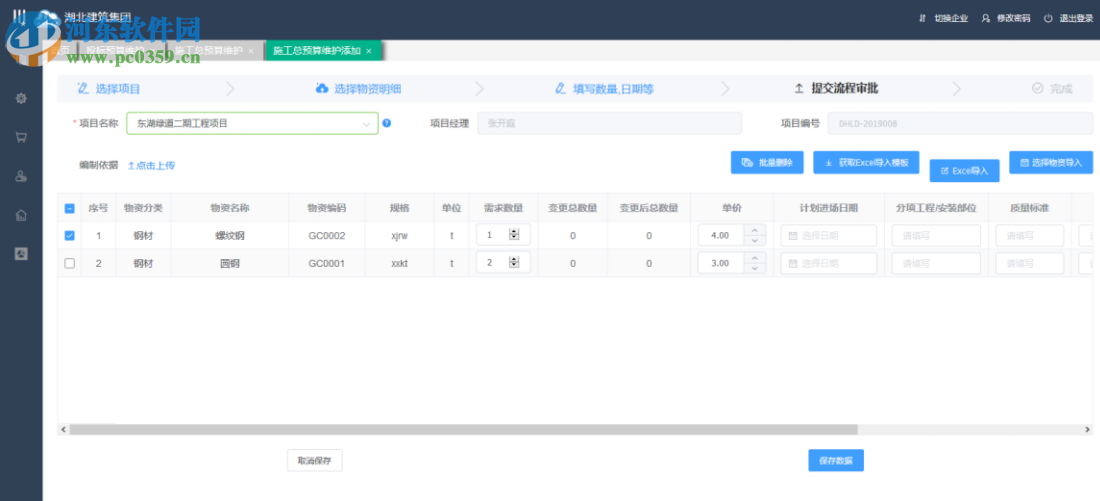Click the 选择物资导入 button
Image resolution: width=1100 pixels, height=501 pixels.
point(1051,162)
